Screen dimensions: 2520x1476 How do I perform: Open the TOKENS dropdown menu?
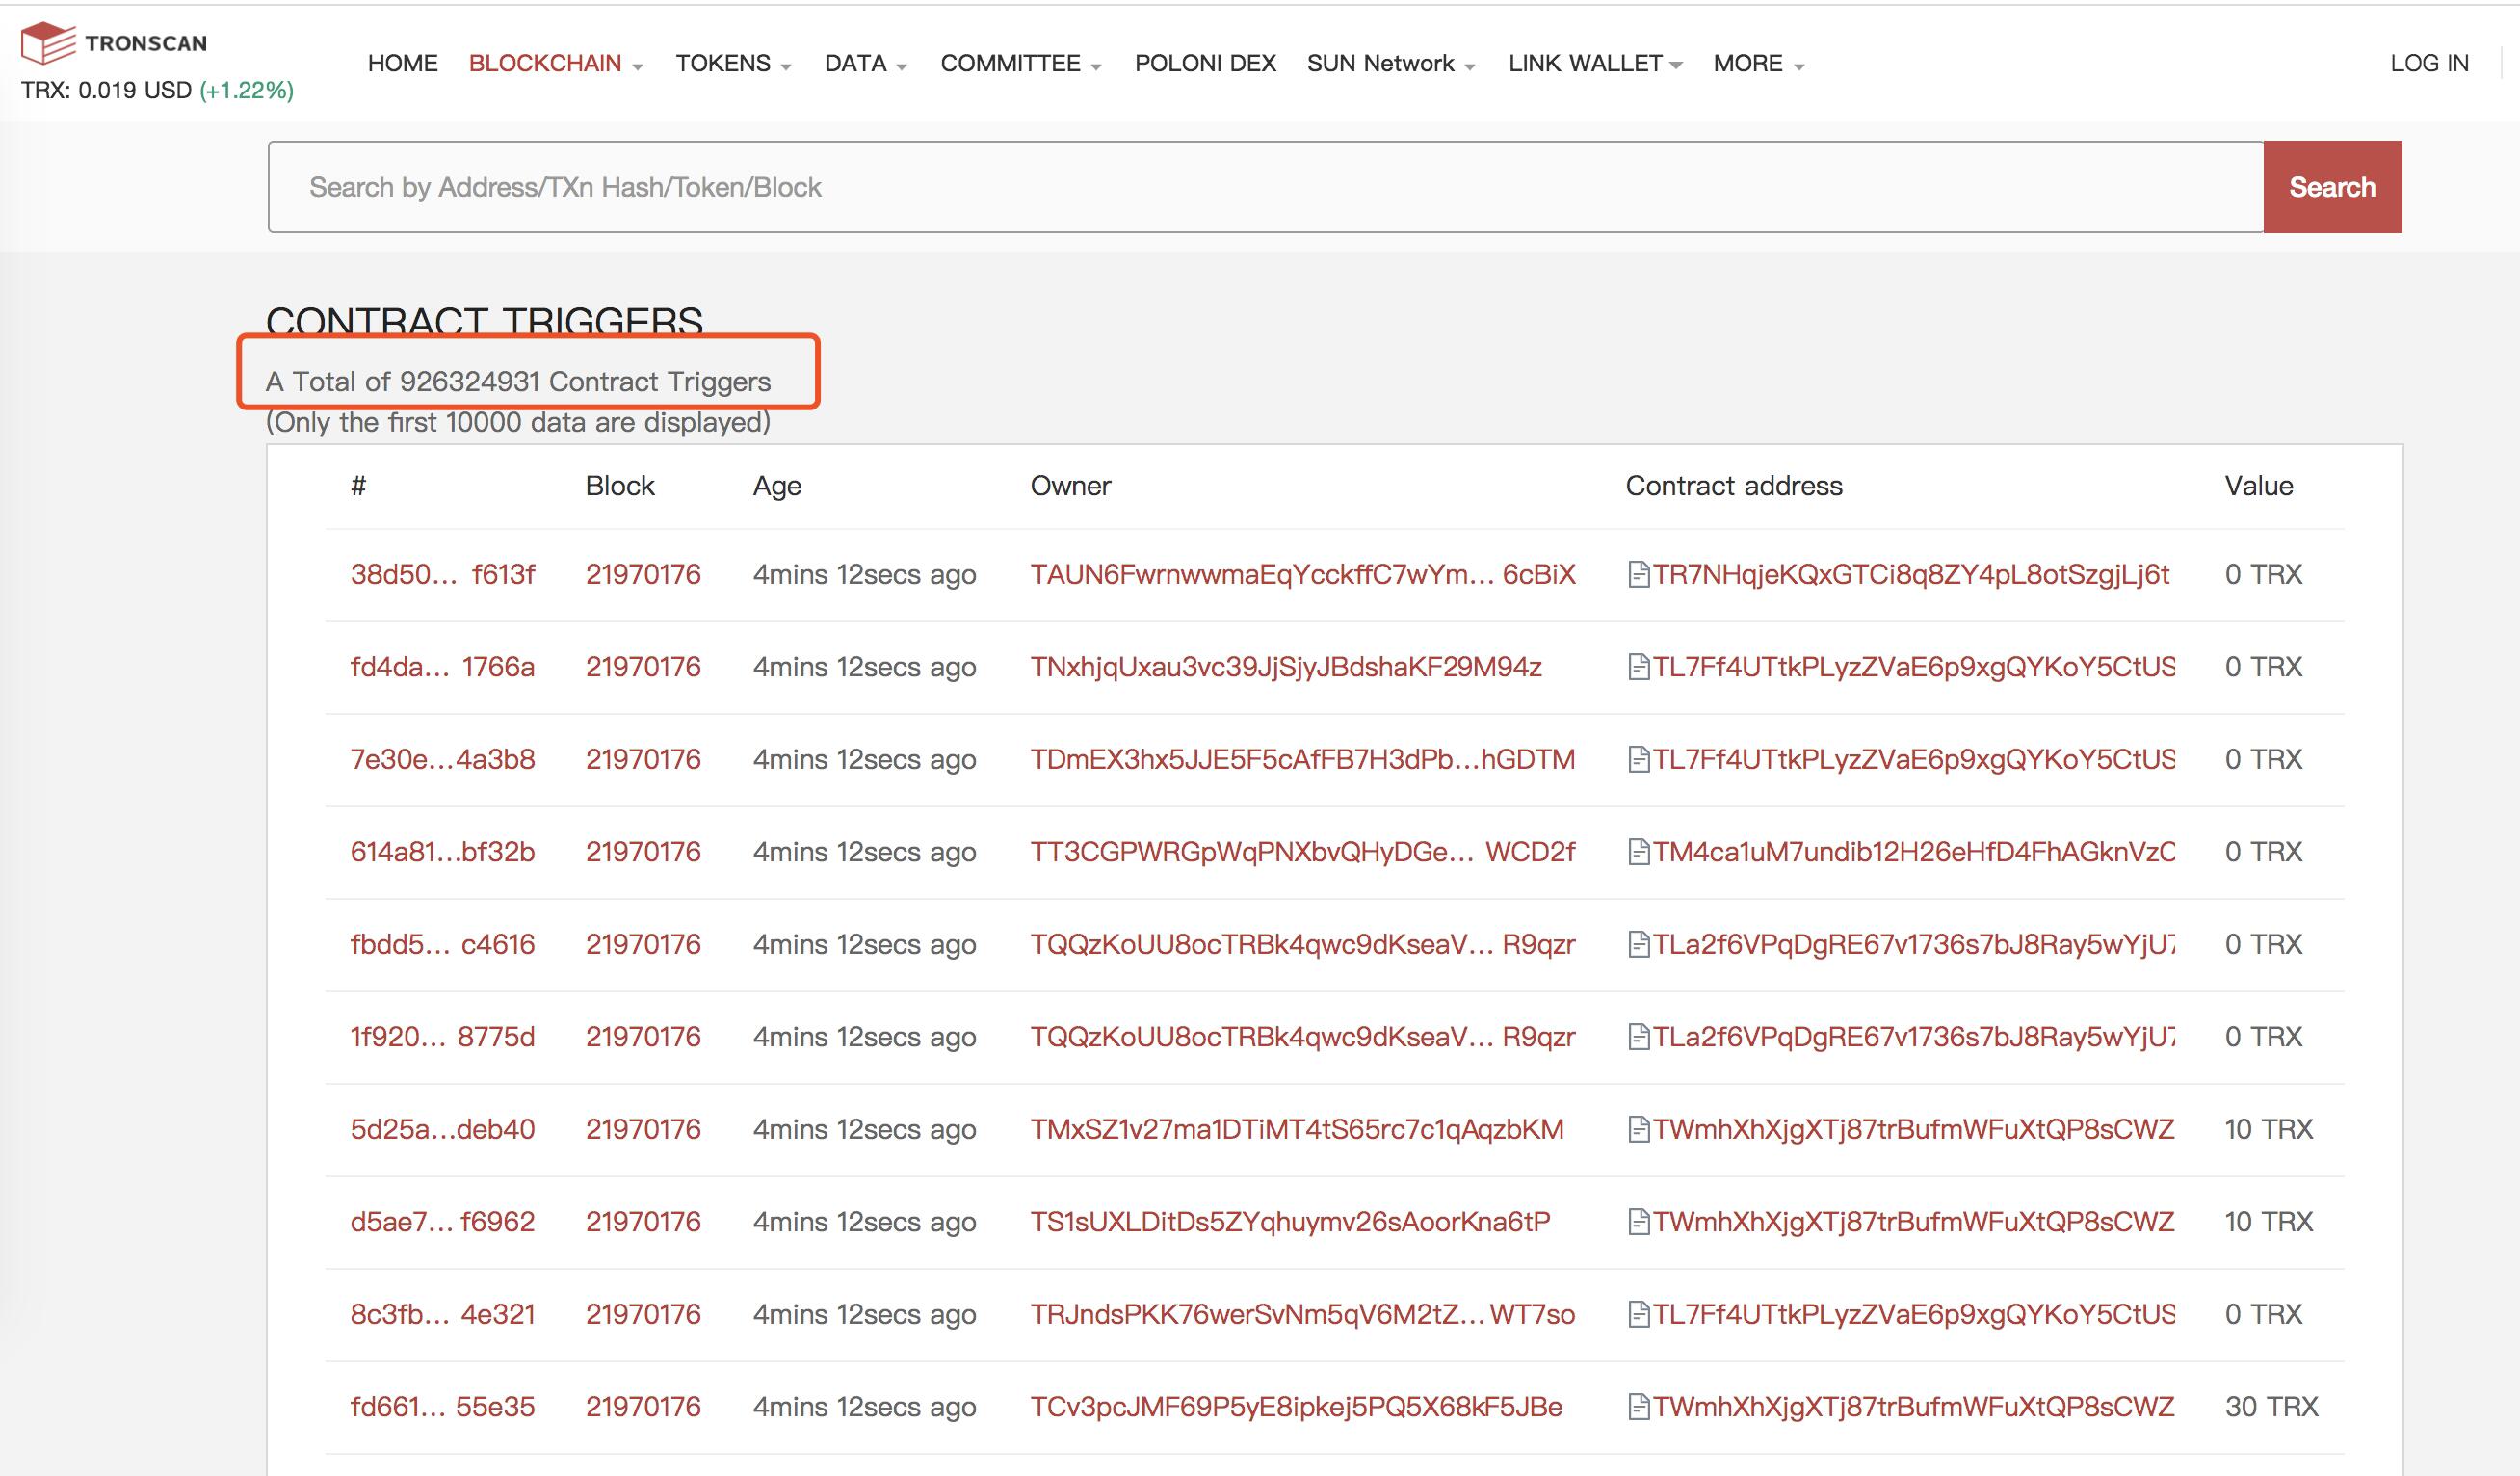click(732, 64)
